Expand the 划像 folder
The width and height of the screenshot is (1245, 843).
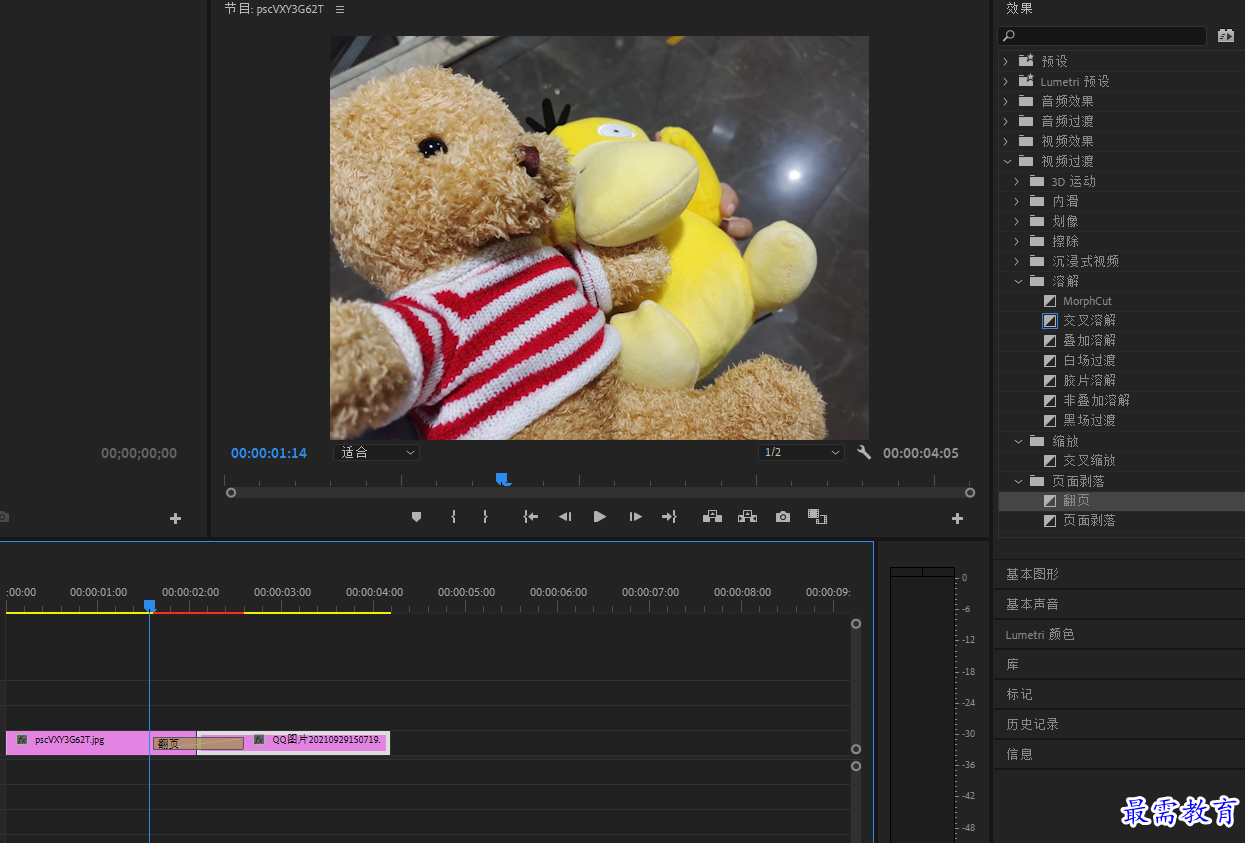coord(1017,221)
